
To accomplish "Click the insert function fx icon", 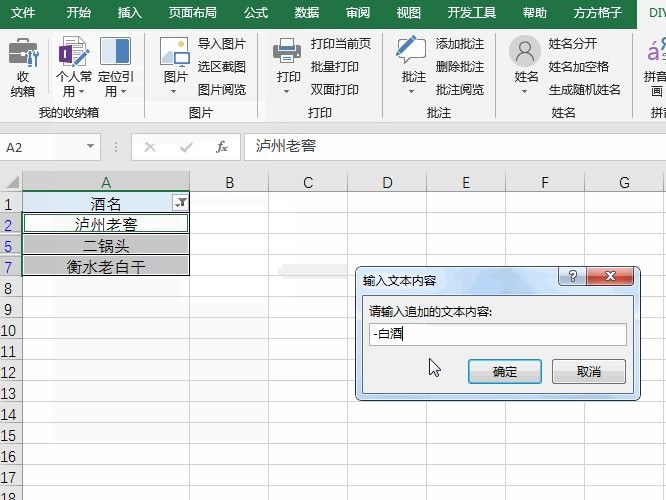I will coord(222,147).
